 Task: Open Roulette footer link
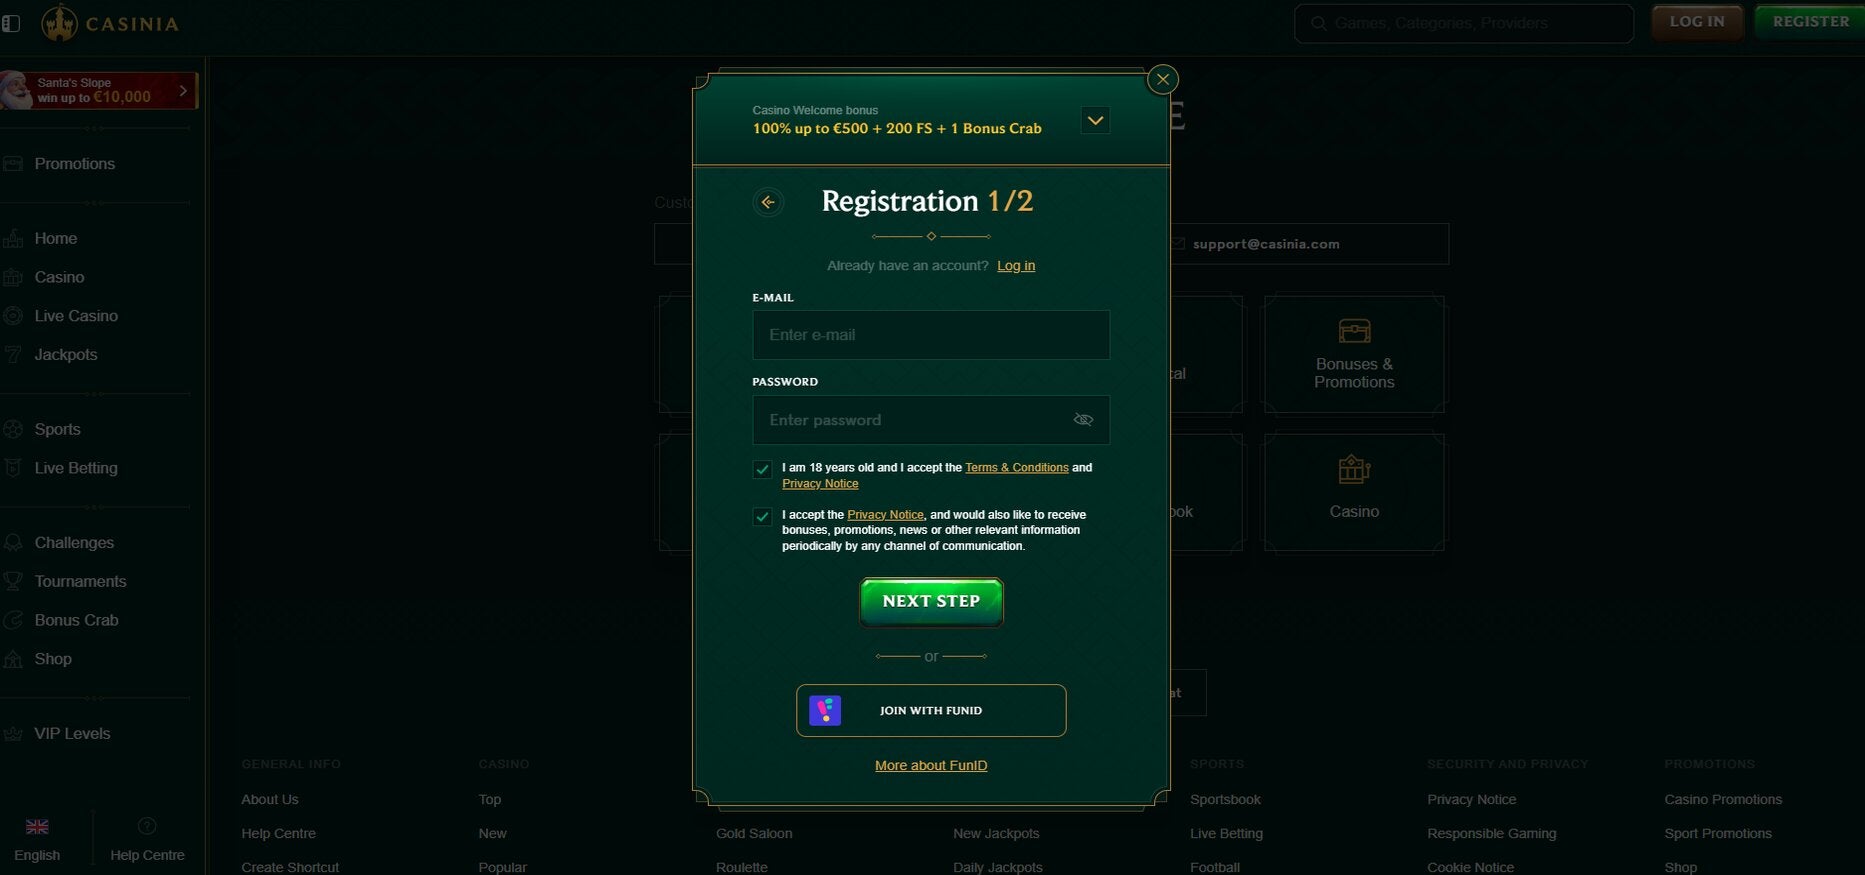coord(742,868)
